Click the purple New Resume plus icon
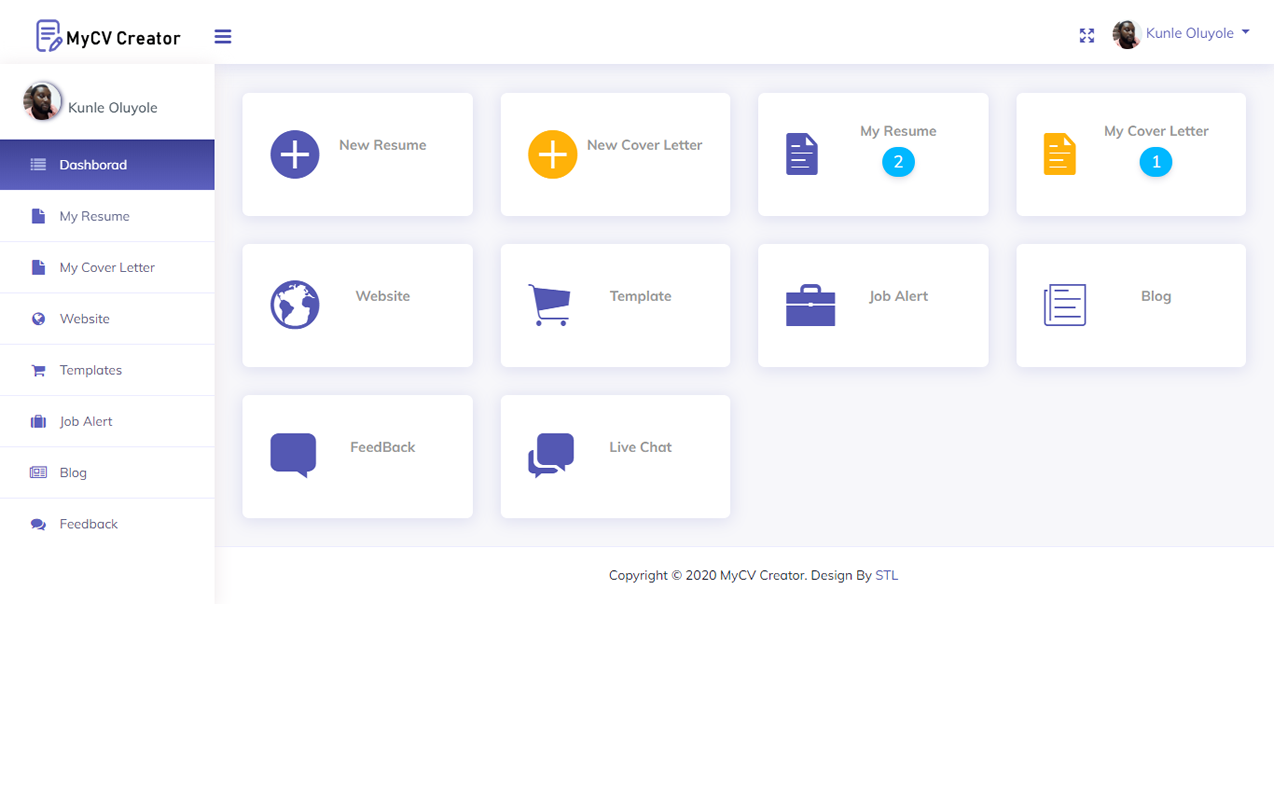Viewport: 1280px width, 800px height. pyautogui.click(x=295, y=155)
